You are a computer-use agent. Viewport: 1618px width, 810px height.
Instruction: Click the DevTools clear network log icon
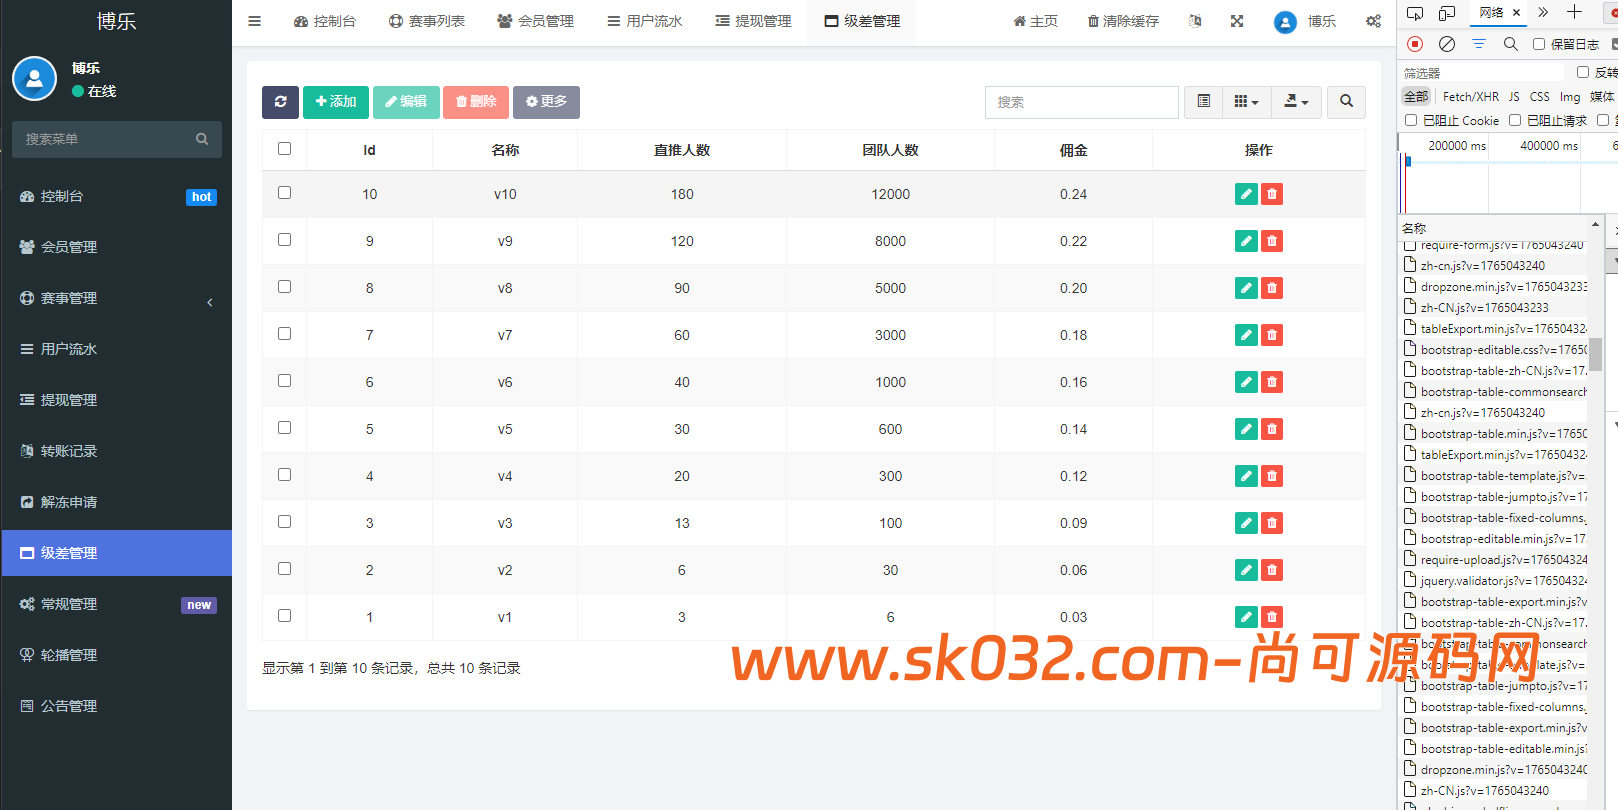click(1447, 44)
